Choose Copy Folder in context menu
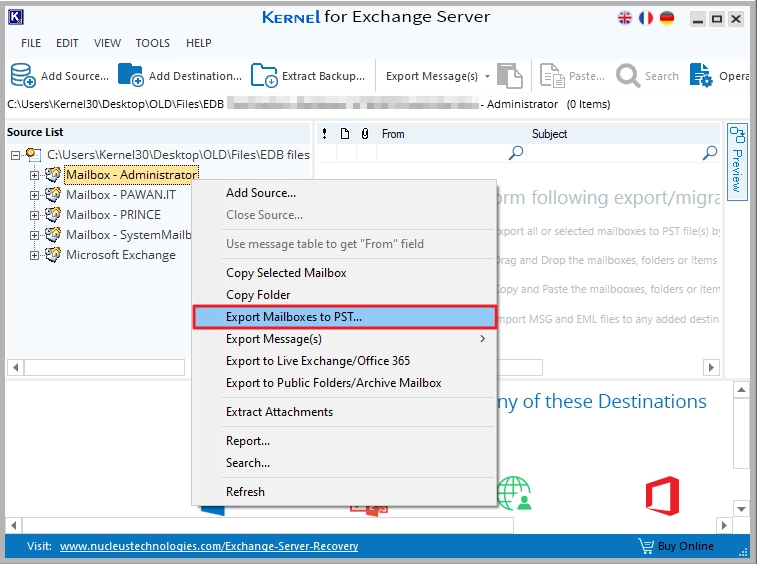This screenshot has height=564, width=757. (344, 295)
